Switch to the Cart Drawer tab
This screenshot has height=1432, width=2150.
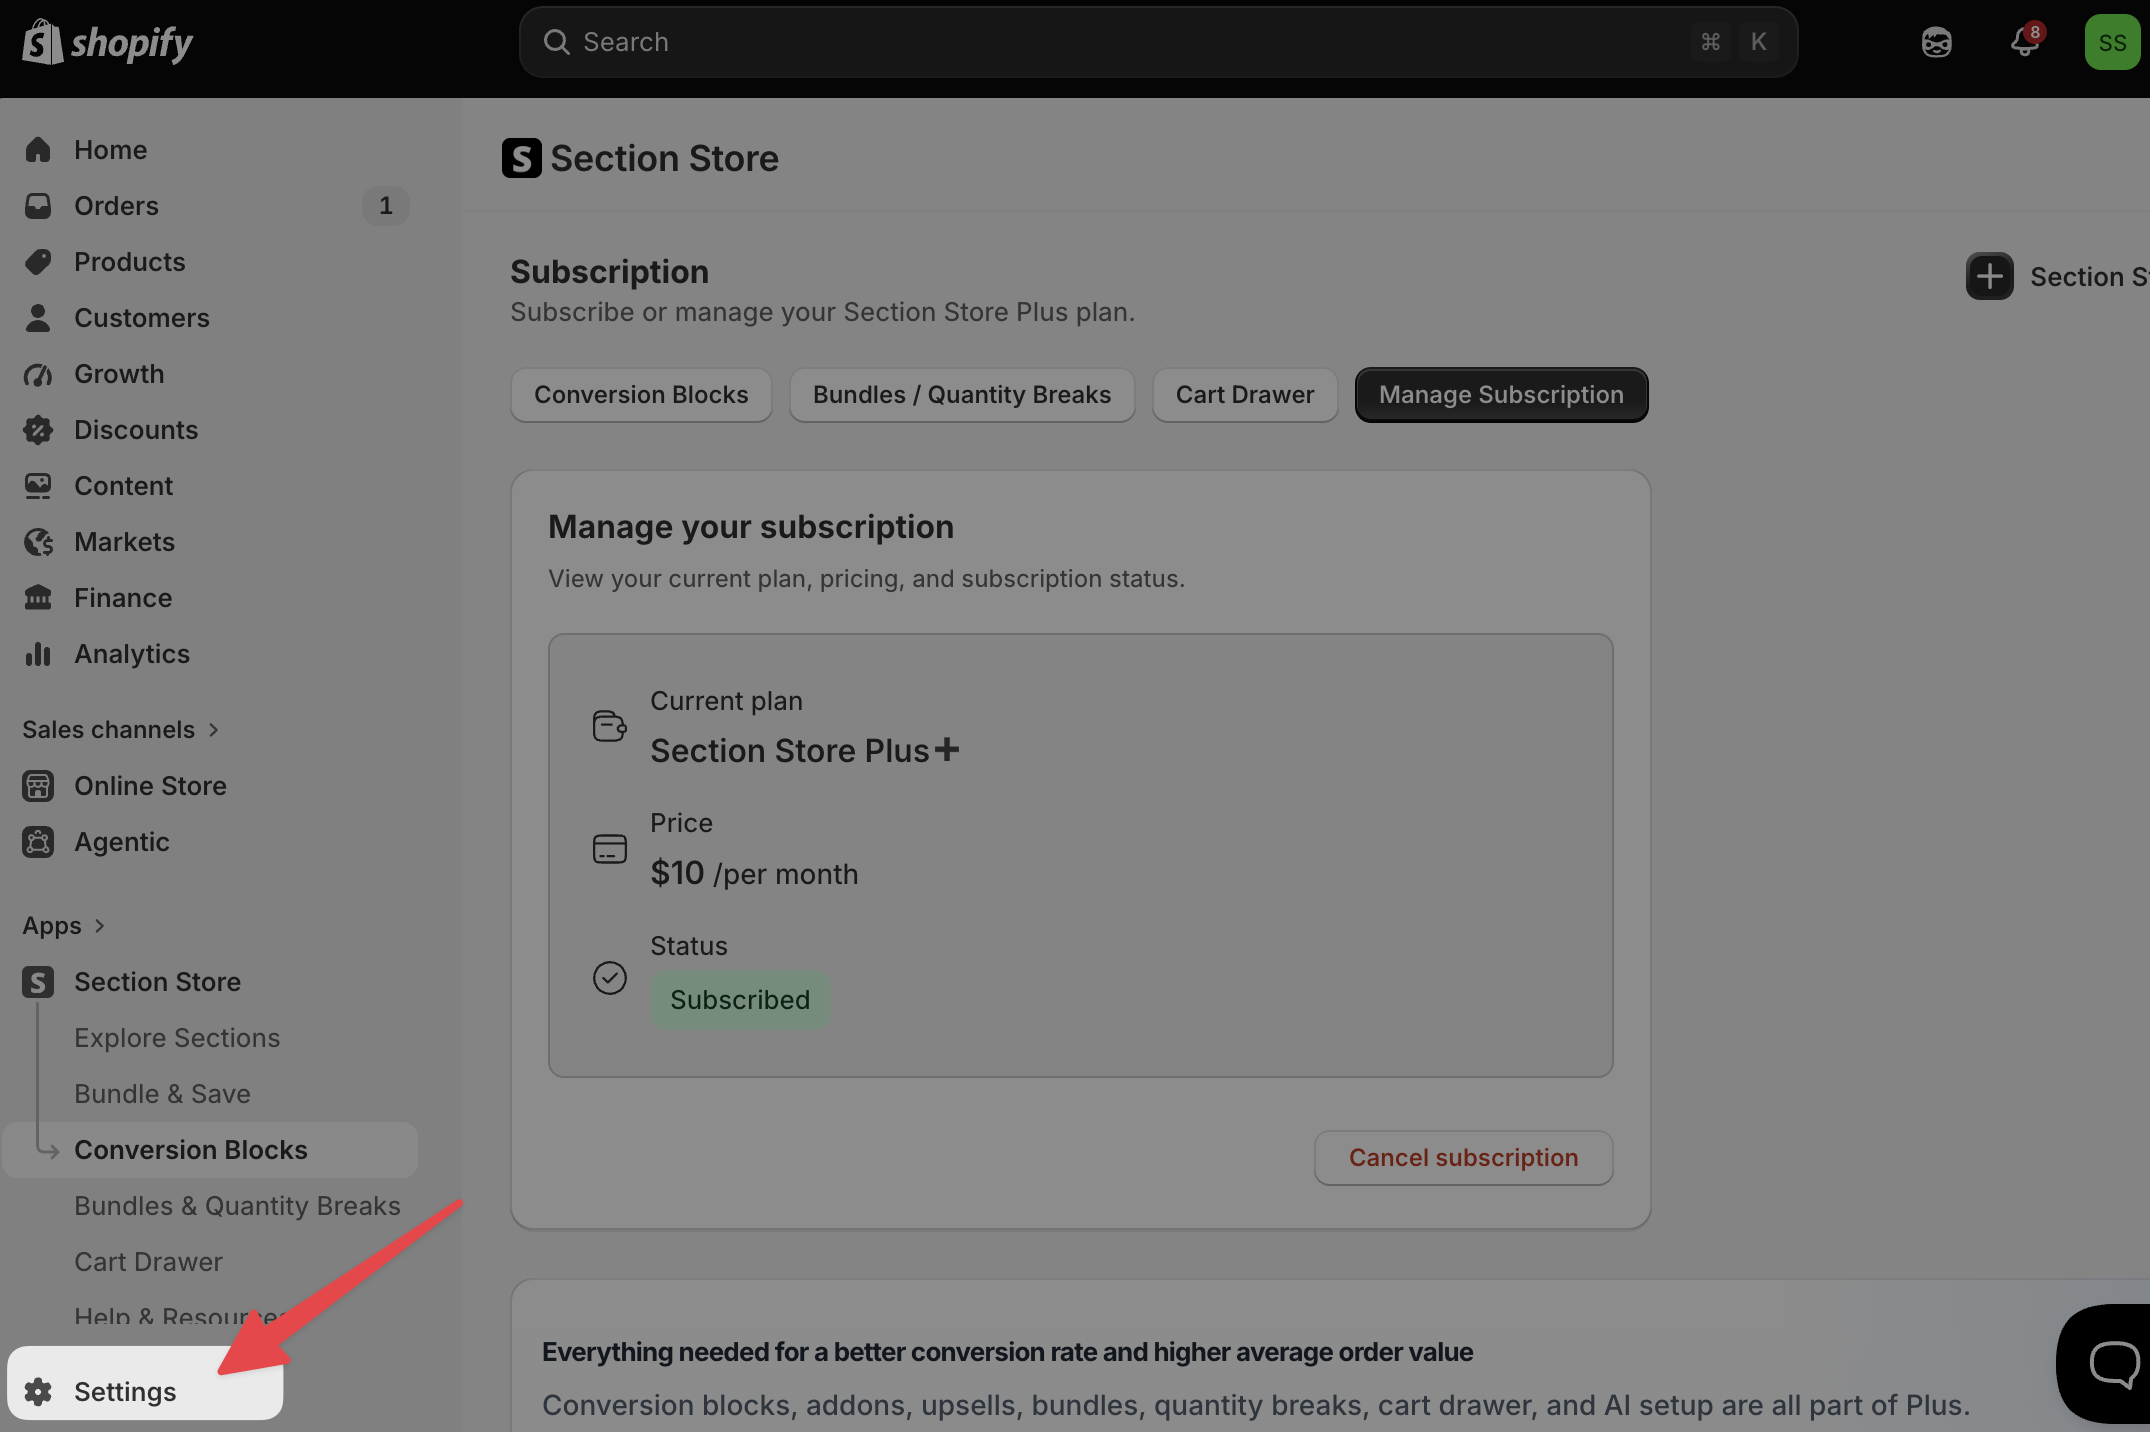(x=1245, y=395)
